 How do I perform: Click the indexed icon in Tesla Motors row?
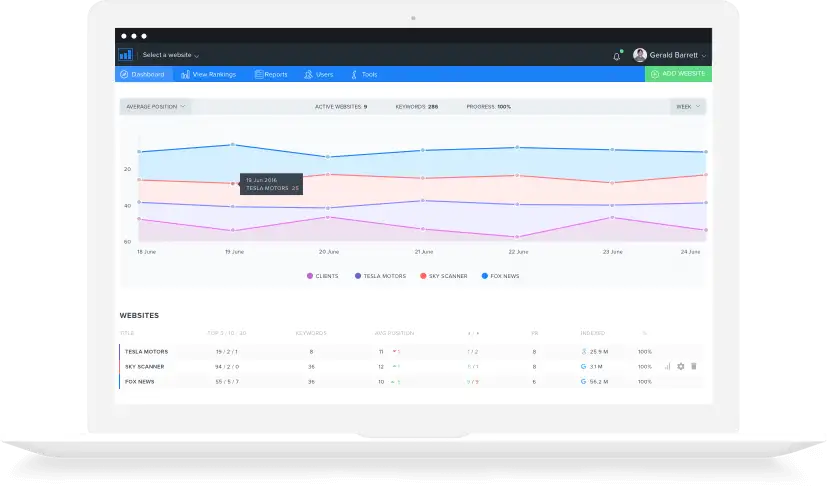(x=583, y=351)
